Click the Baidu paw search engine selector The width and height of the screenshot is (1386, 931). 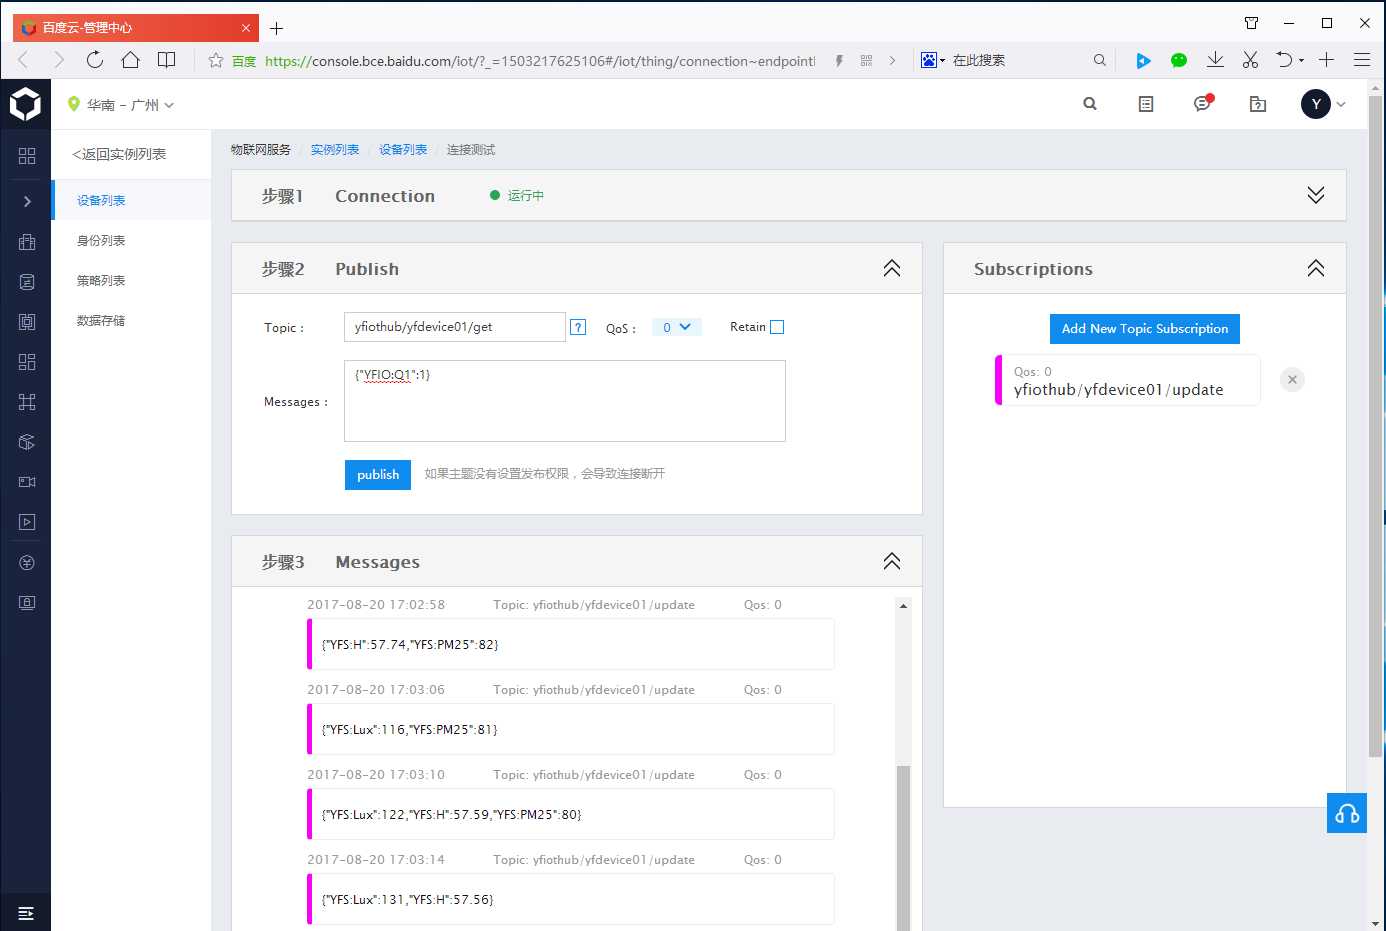(932, 60)
